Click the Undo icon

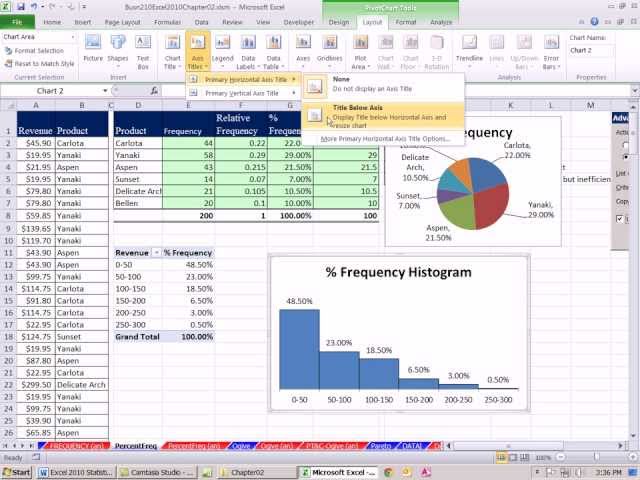pyautogui.click(x=34, y=7)
